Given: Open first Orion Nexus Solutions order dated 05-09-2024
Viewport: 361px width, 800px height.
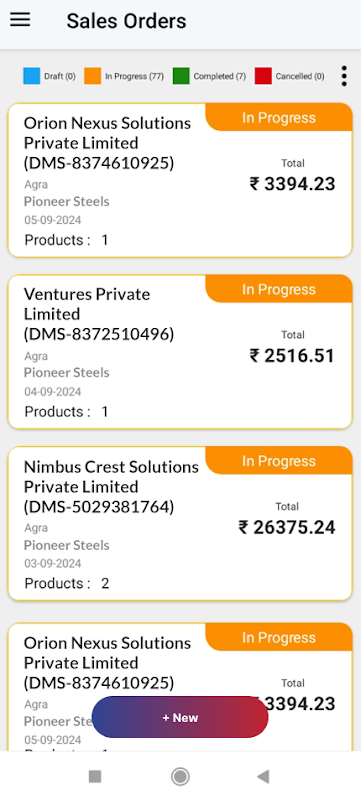Looking at the screenshot, I should tap(180, 180).
